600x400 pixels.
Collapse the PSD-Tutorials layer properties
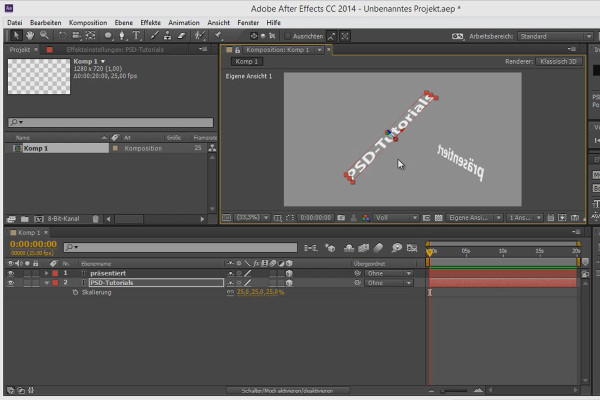[x=46, y=283]
